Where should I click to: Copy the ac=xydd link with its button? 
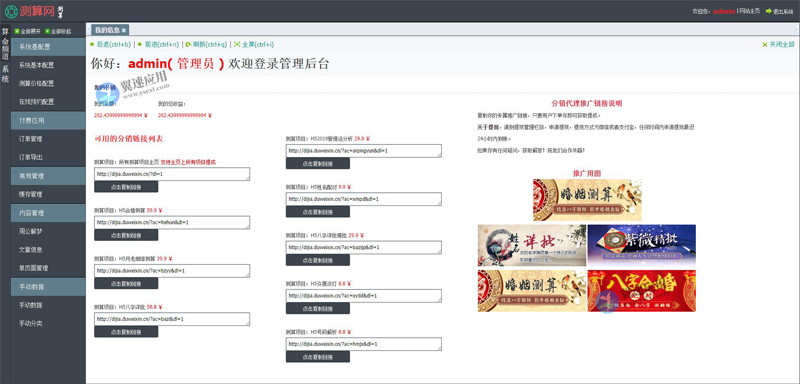tap(318, 308)
